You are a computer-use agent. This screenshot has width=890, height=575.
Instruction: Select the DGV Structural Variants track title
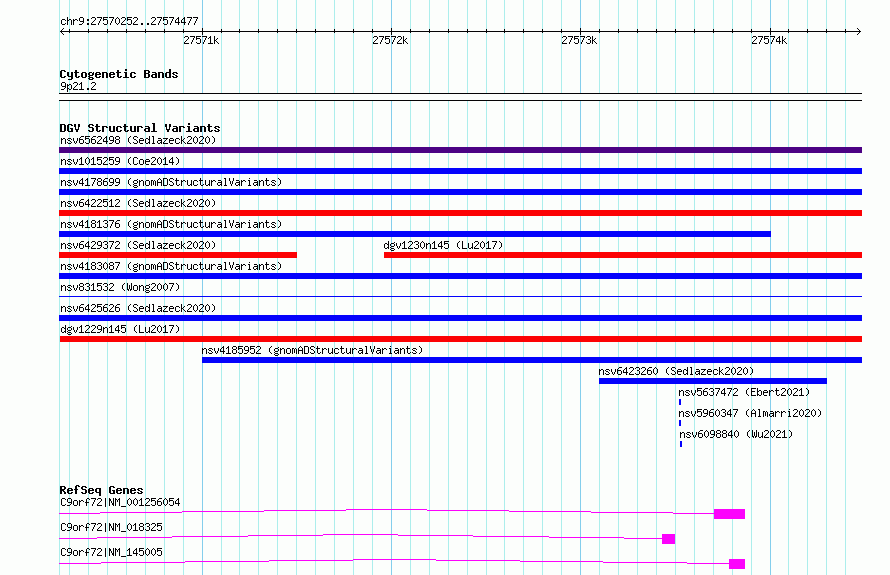pyautogui.click(x=140, y=128)
